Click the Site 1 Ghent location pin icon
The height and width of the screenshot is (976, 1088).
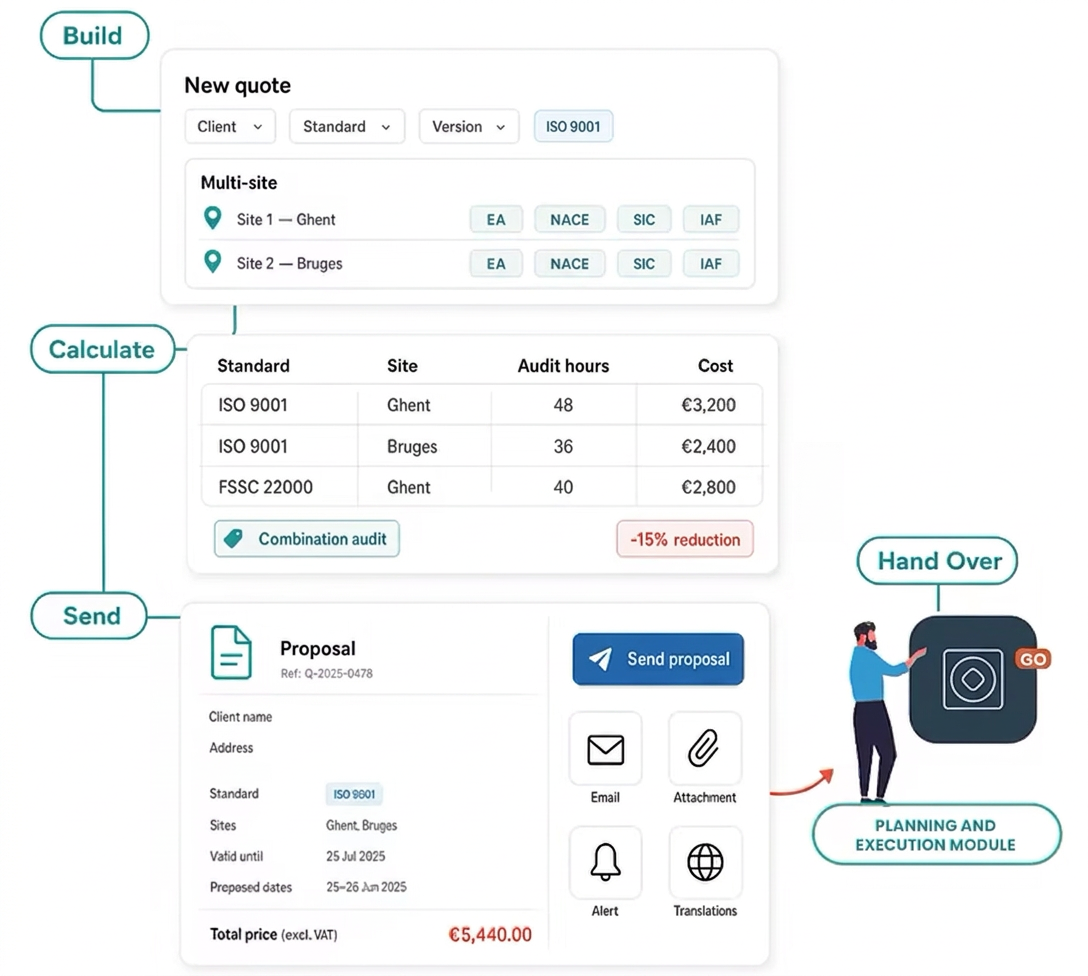(x=212, y=219)
